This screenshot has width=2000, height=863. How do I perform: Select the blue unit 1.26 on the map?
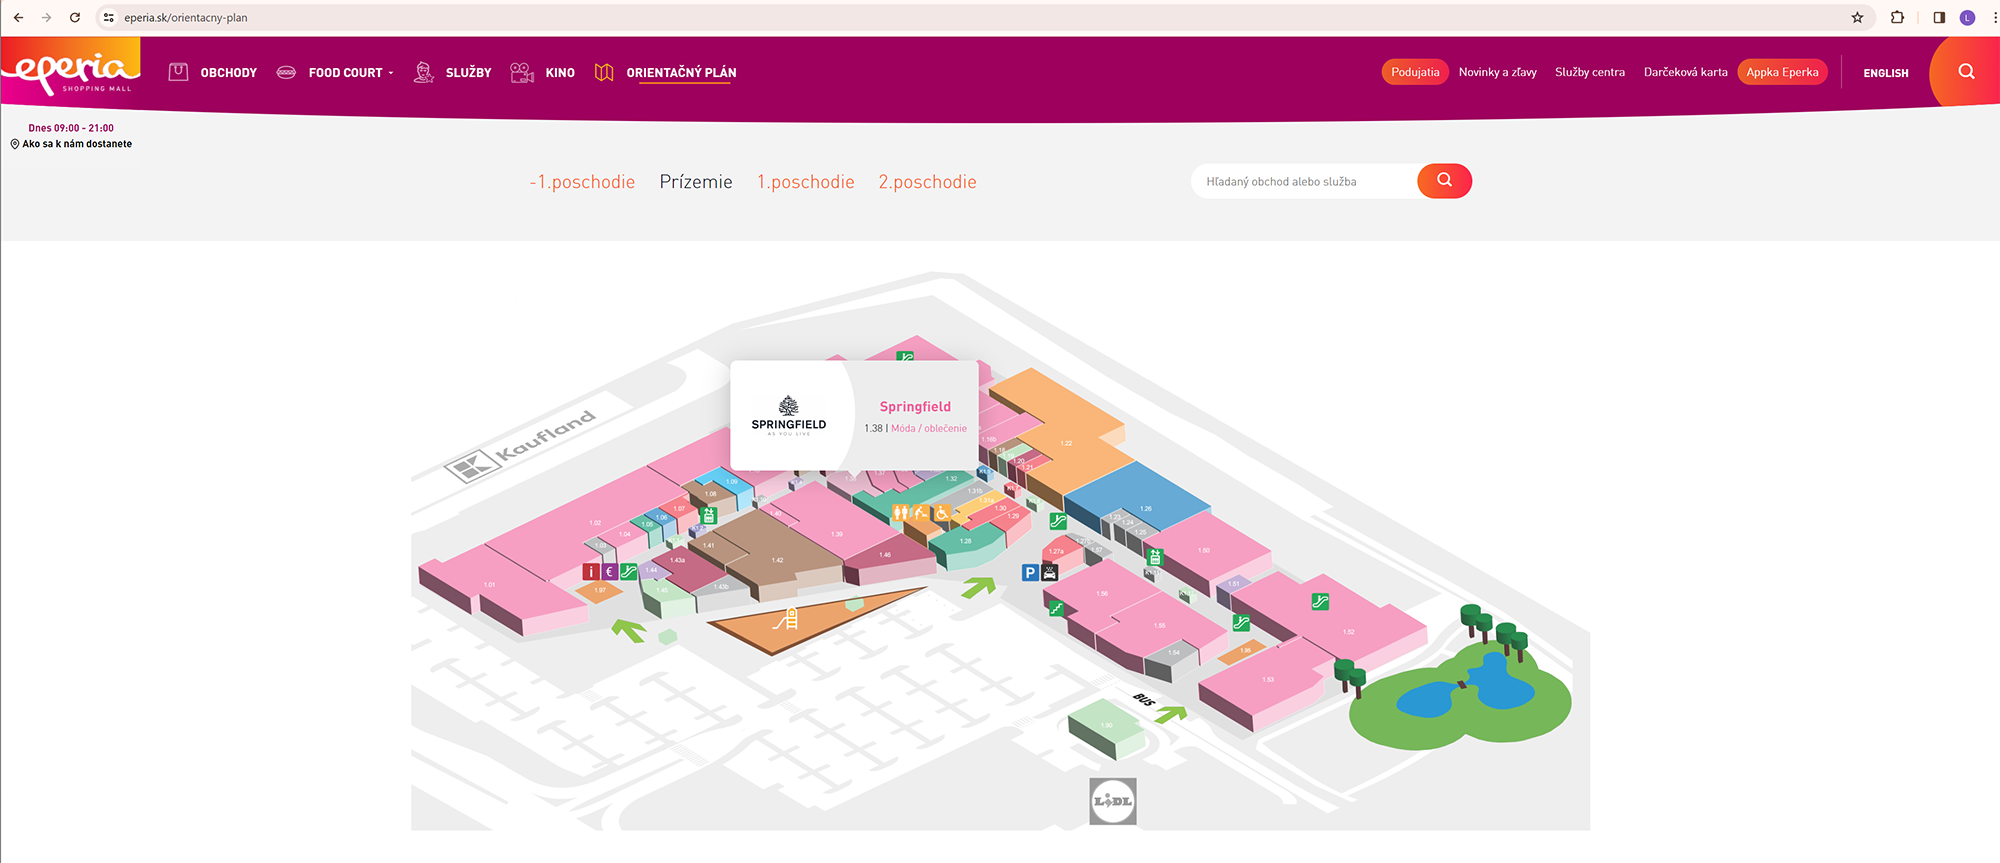pyautogui.click(x=1140, y=500)
